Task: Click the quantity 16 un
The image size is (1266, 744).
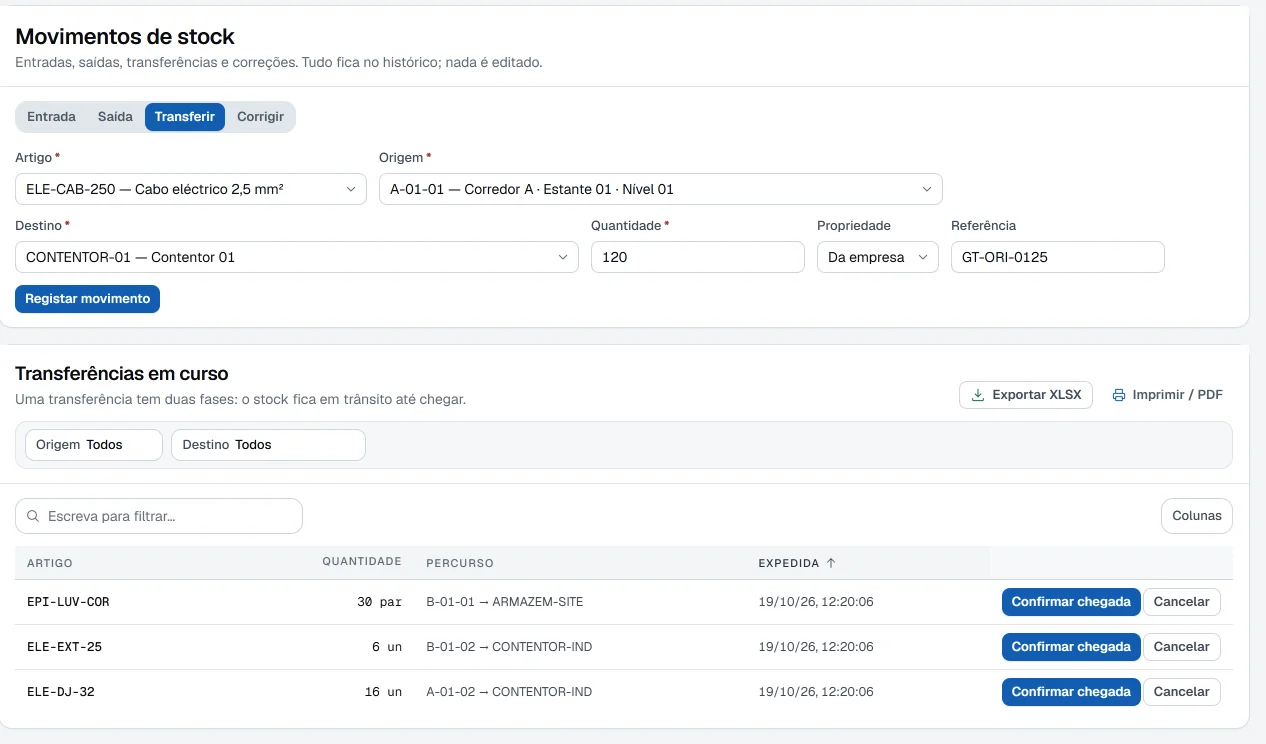Action: pyautogui.click(x=383, y=692)
